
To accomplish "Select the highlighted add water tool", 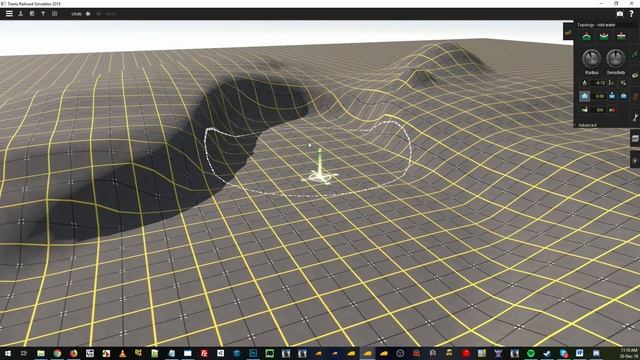I will 584,96.
